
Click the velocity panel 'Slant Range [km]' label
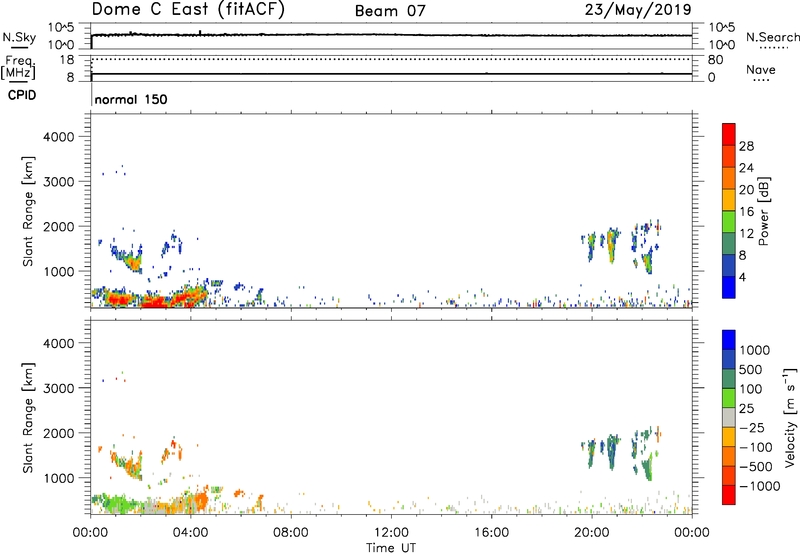pos(28,418)
